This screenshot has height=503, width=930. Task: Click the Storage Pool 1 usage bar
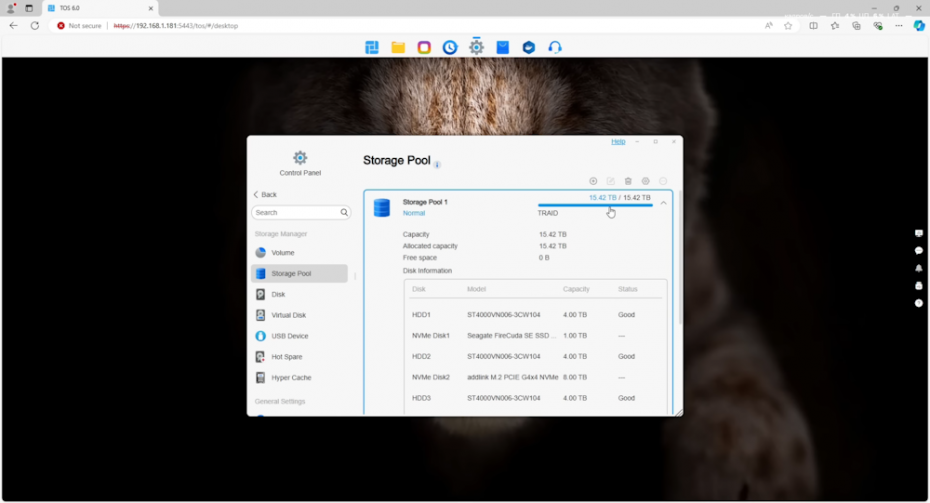pos(595,205)
